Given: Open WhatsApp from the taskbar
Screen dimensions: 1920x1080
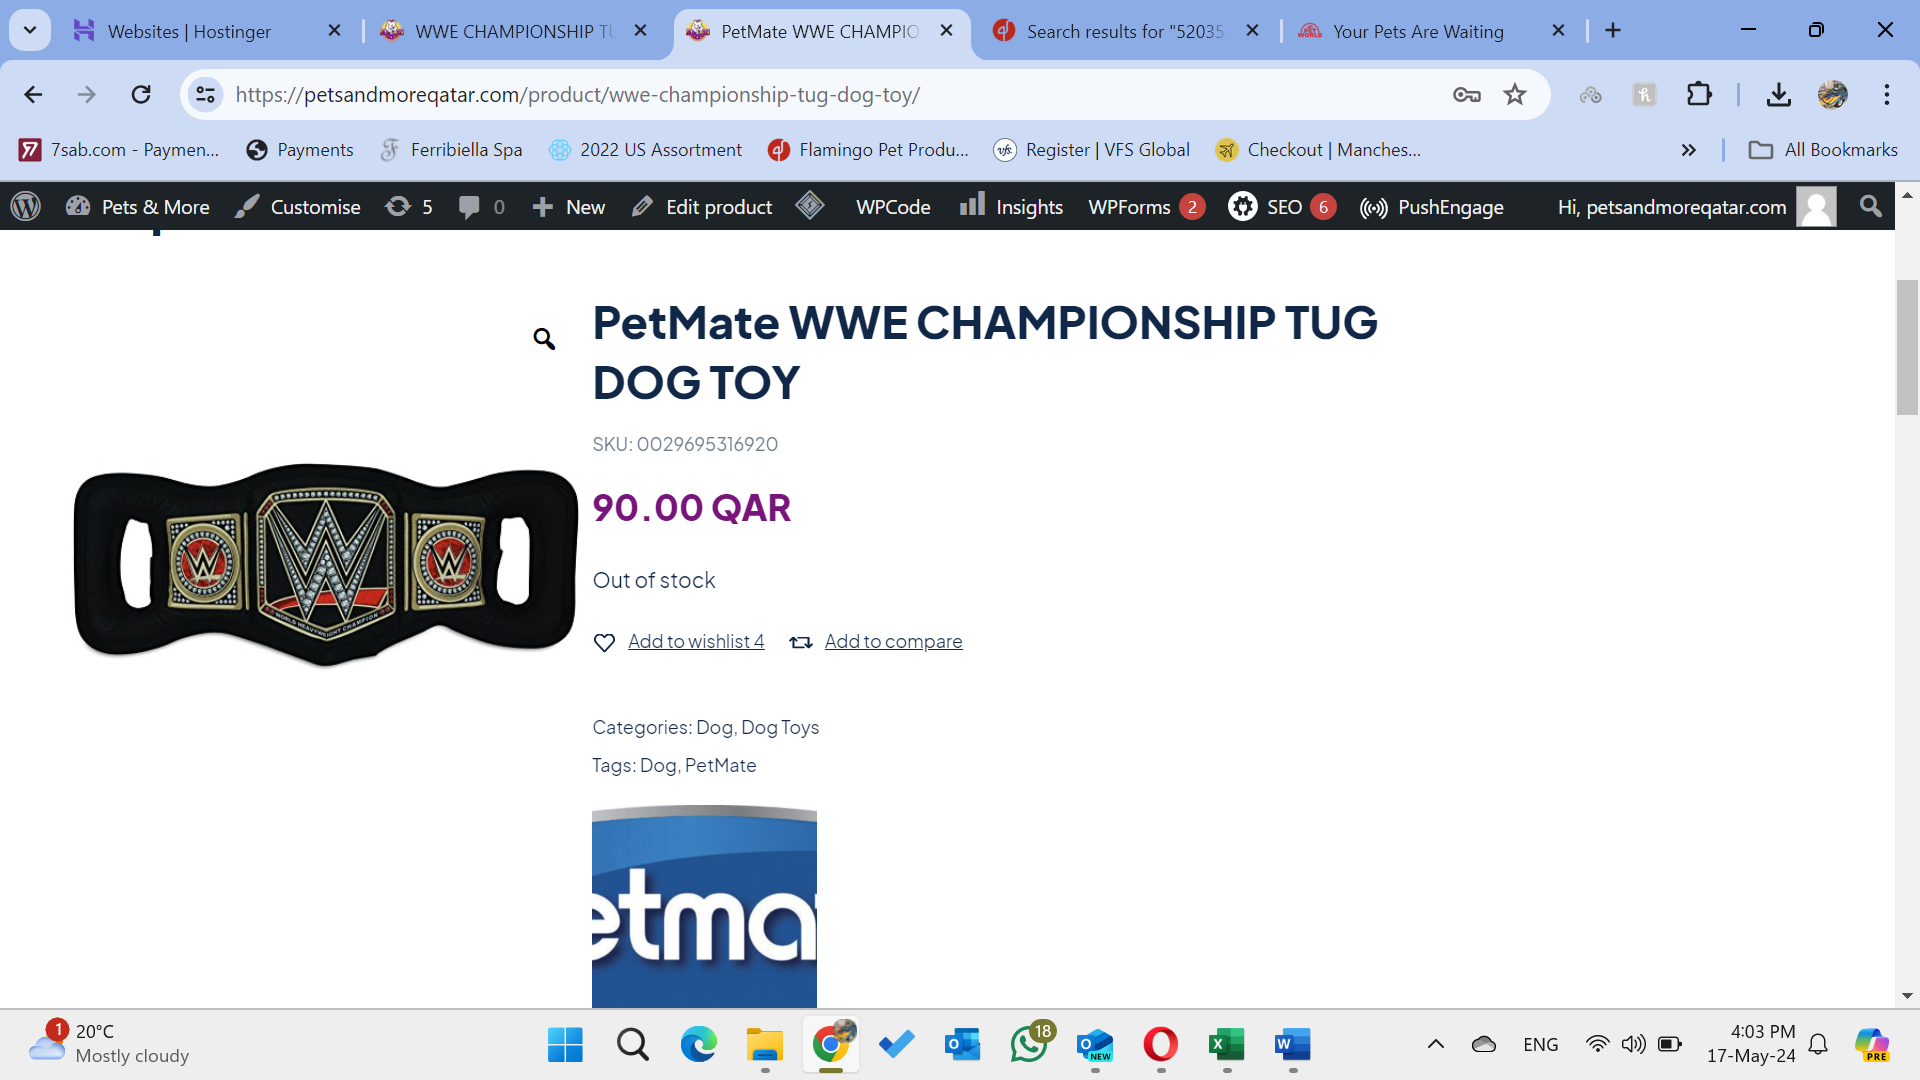Looking at the screenshot, I should tap(1030, 1044).
